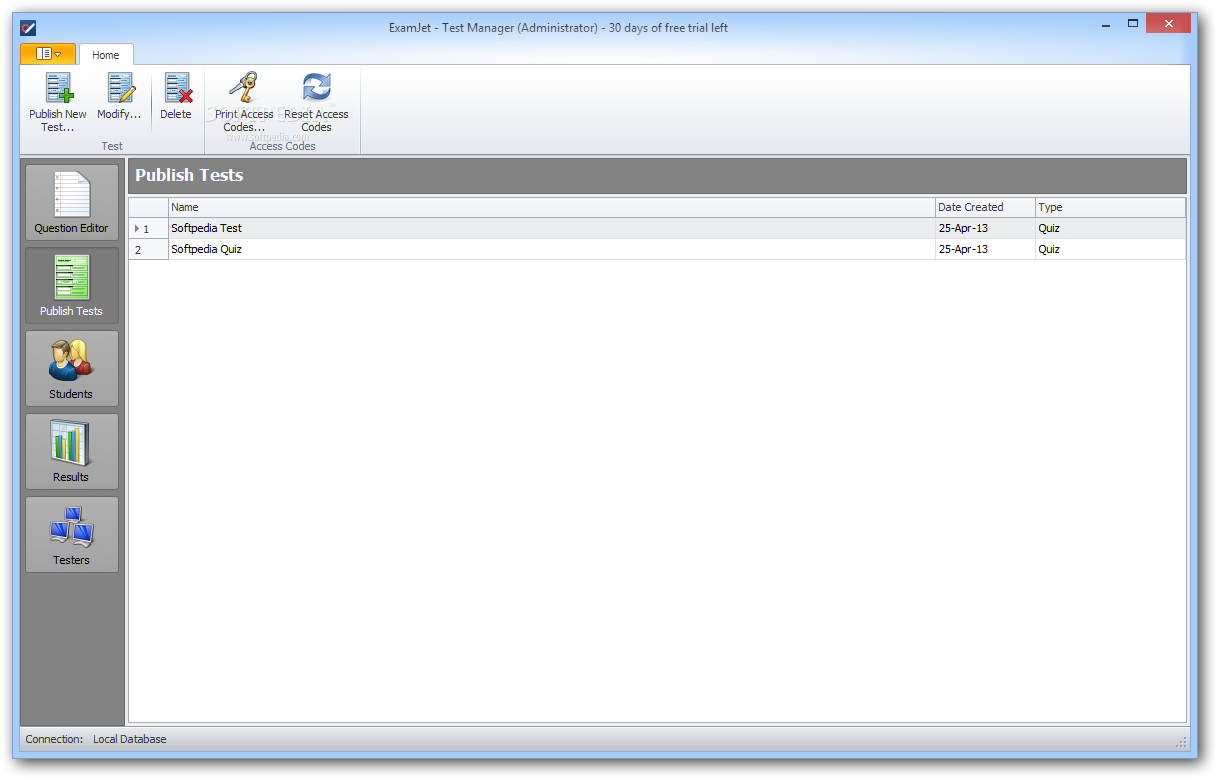Sort by the Date Created column
This screenshot has width=1218, height=779.
point(984,207)
